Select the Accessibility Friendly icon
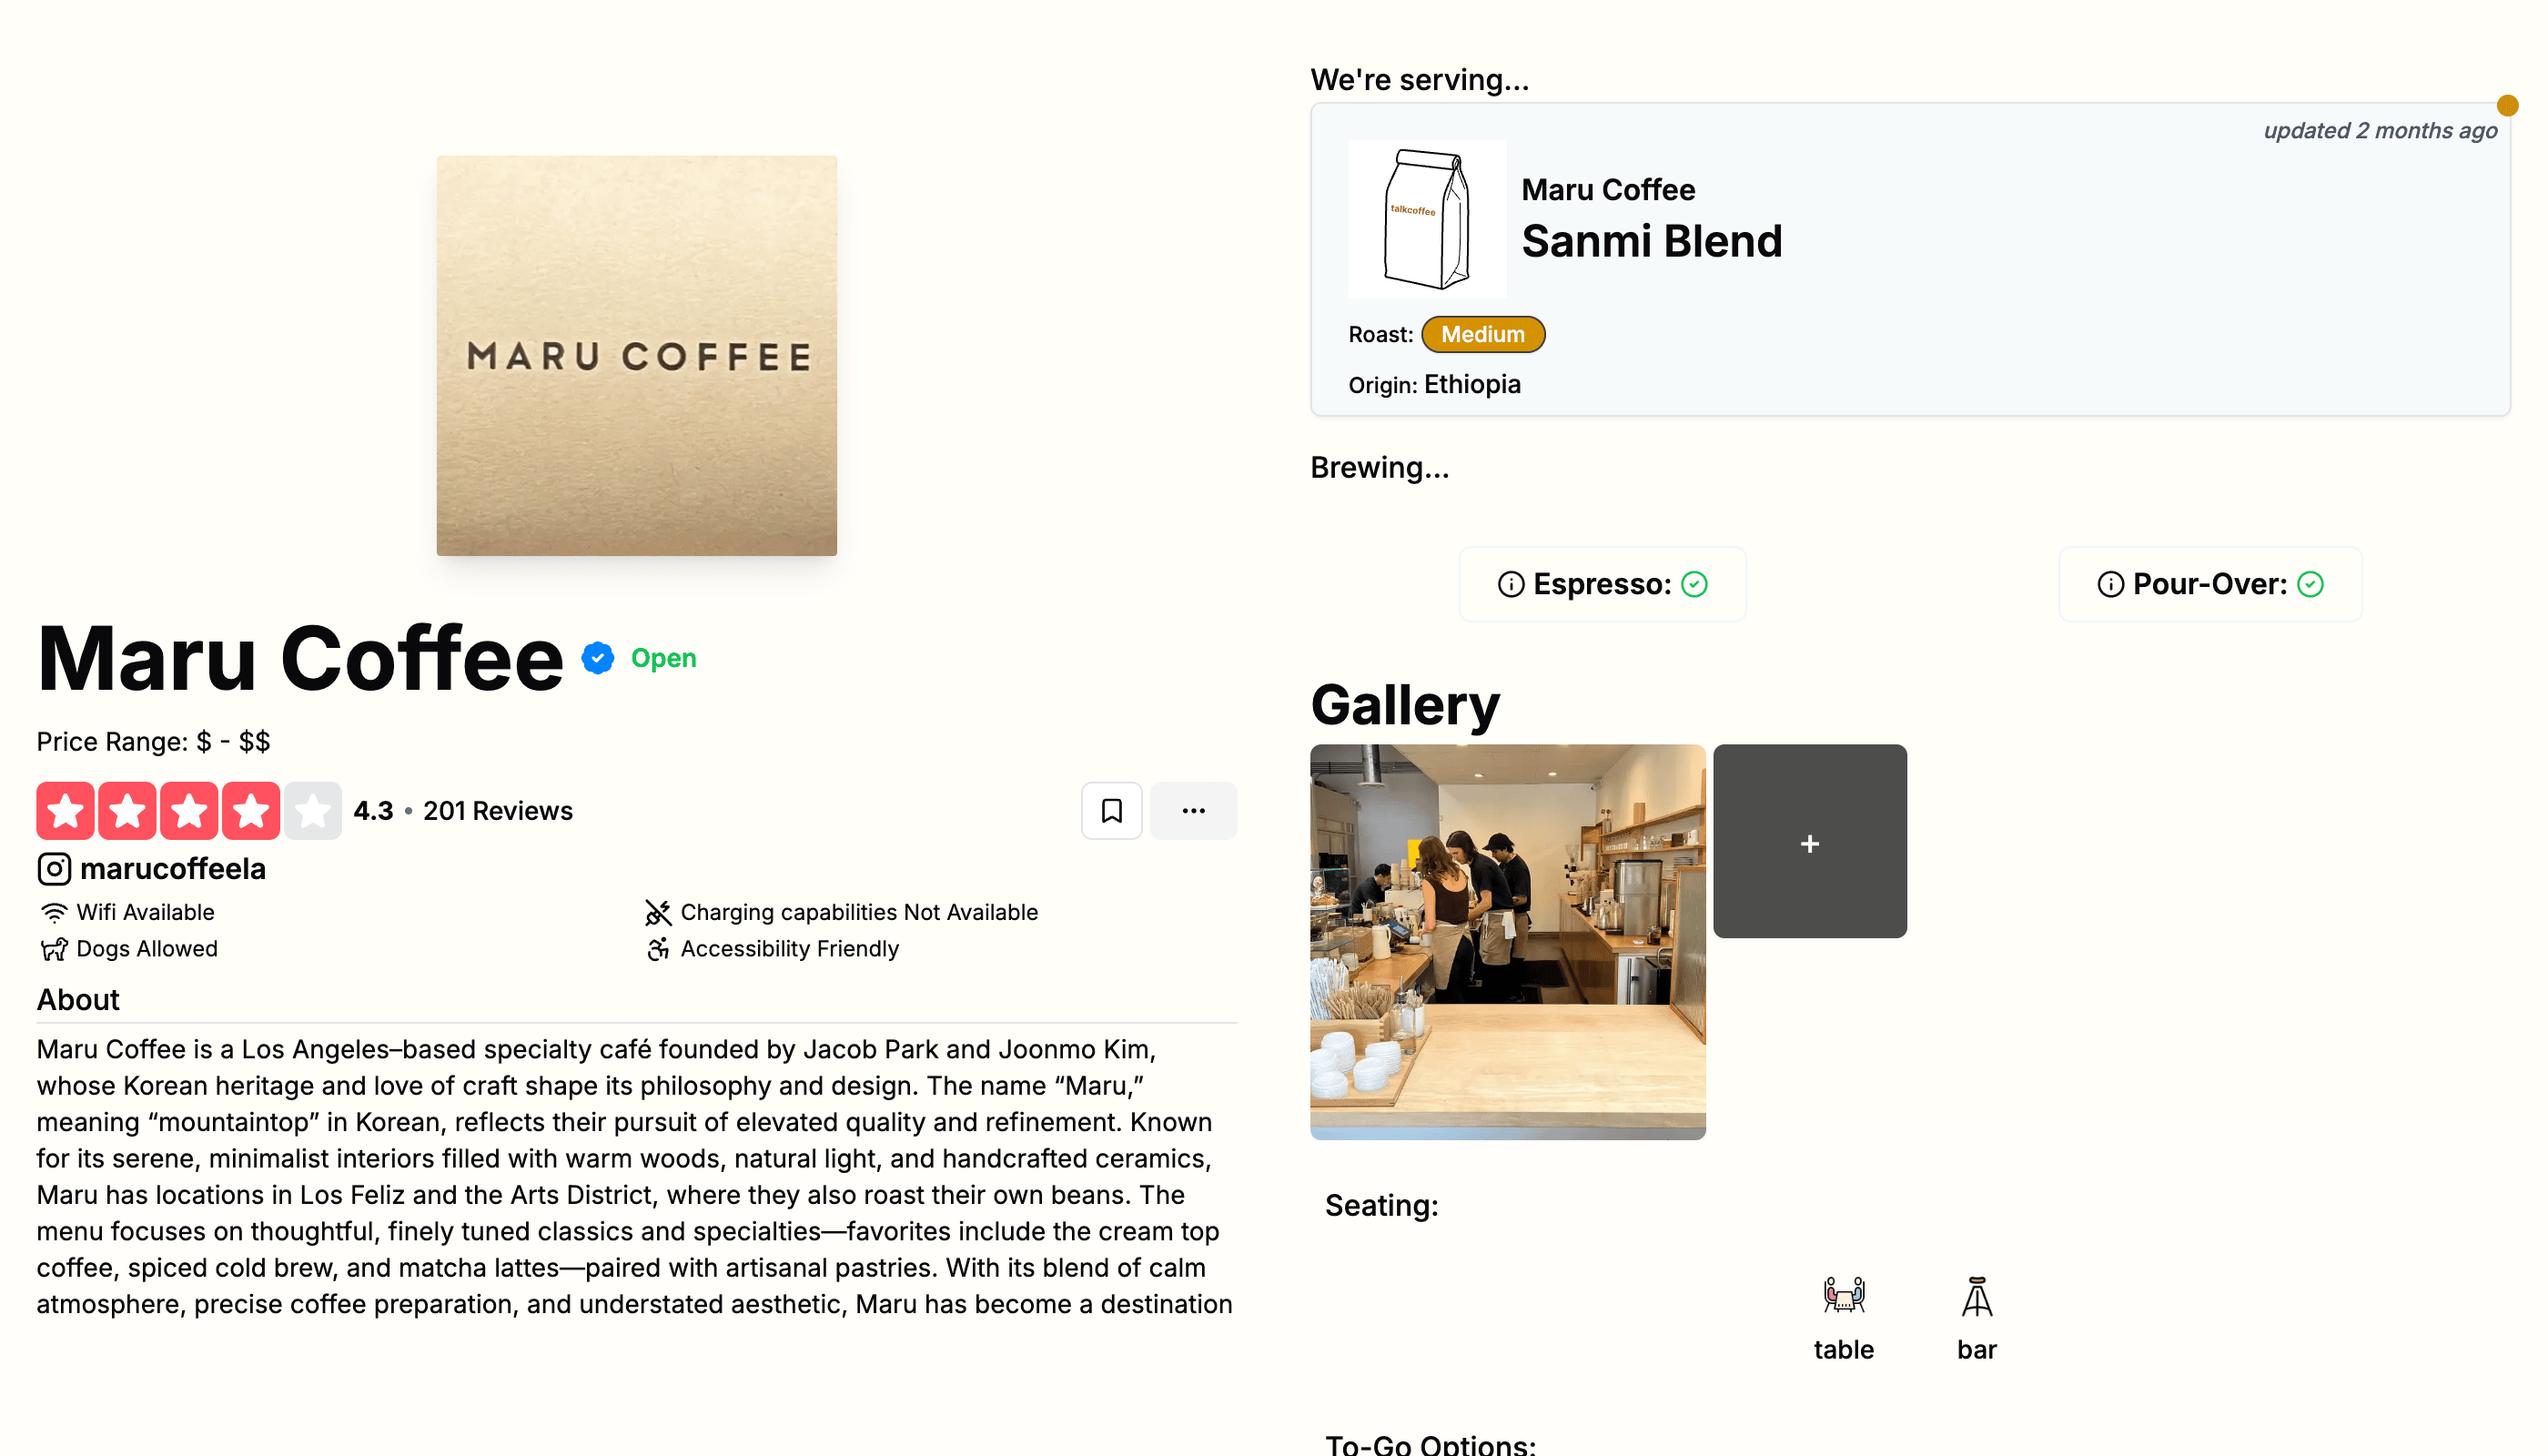This screenshot has width=2548, height=1456. (659, 948)
